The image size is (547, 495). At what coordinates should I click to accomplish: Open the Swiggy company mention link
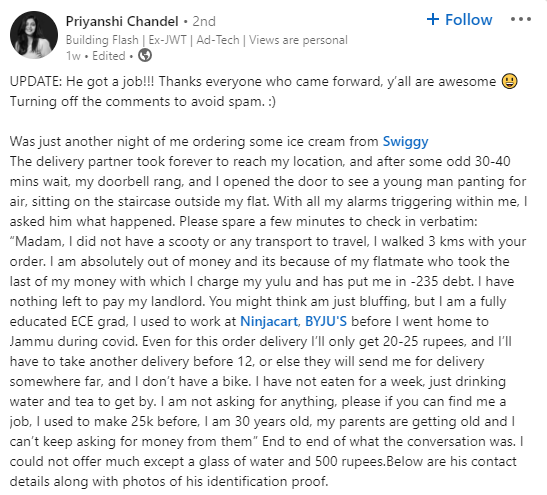pyautogui.click(x=405, y=142)
